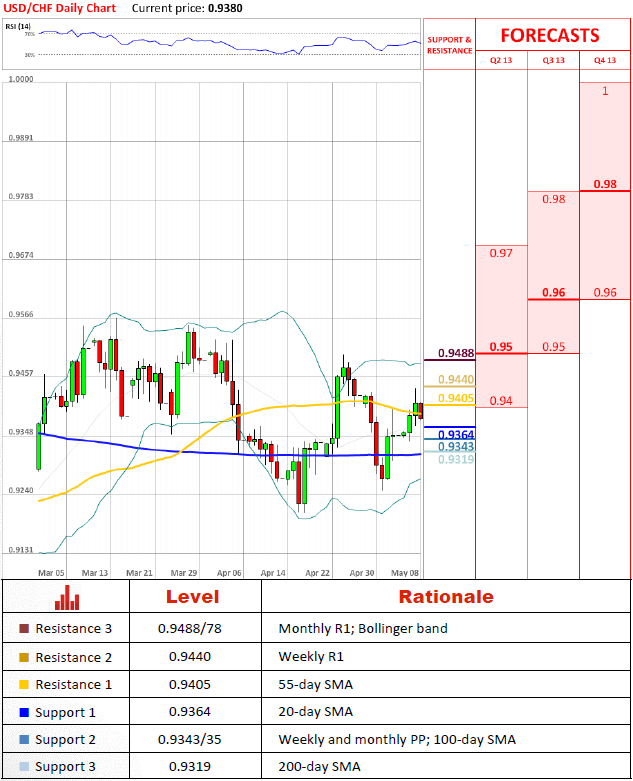The image size is (633, 781).
Task: Click the 0.94 value in Q2 13 column
Action: 501,401
